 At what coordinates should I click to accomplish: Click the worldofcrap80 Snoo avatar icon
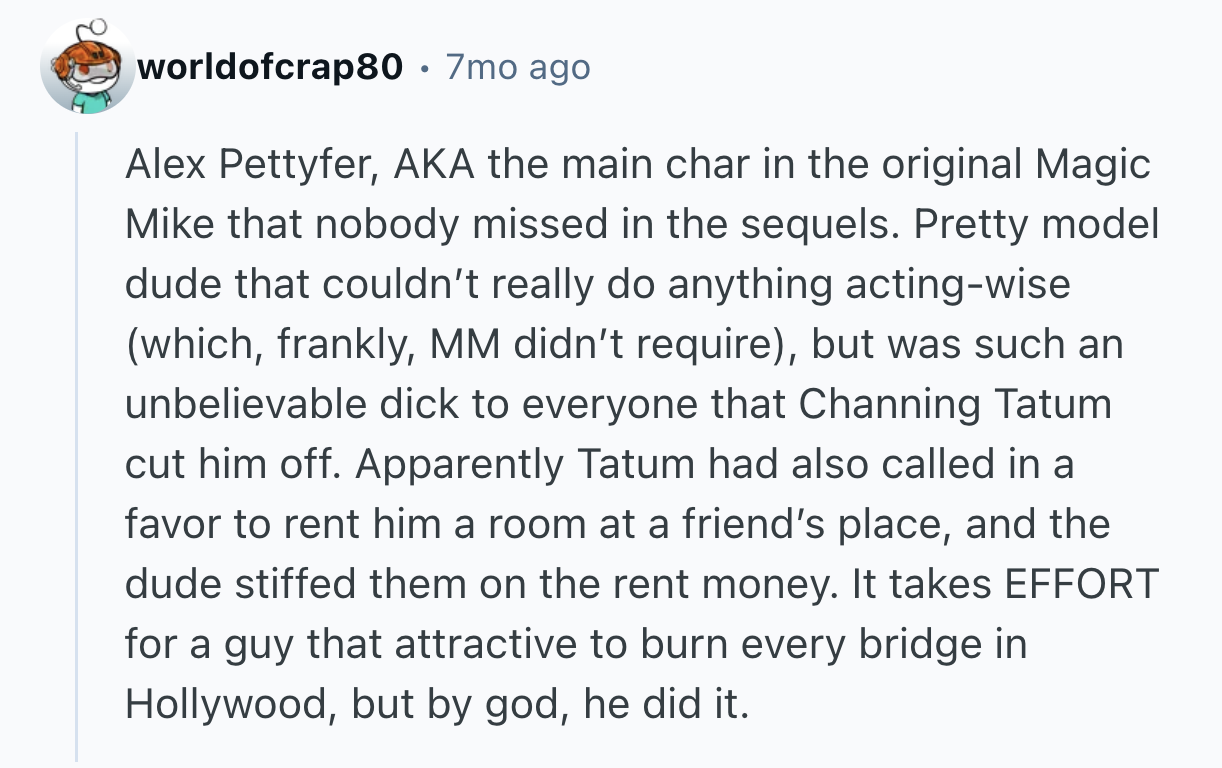point(88,67)
